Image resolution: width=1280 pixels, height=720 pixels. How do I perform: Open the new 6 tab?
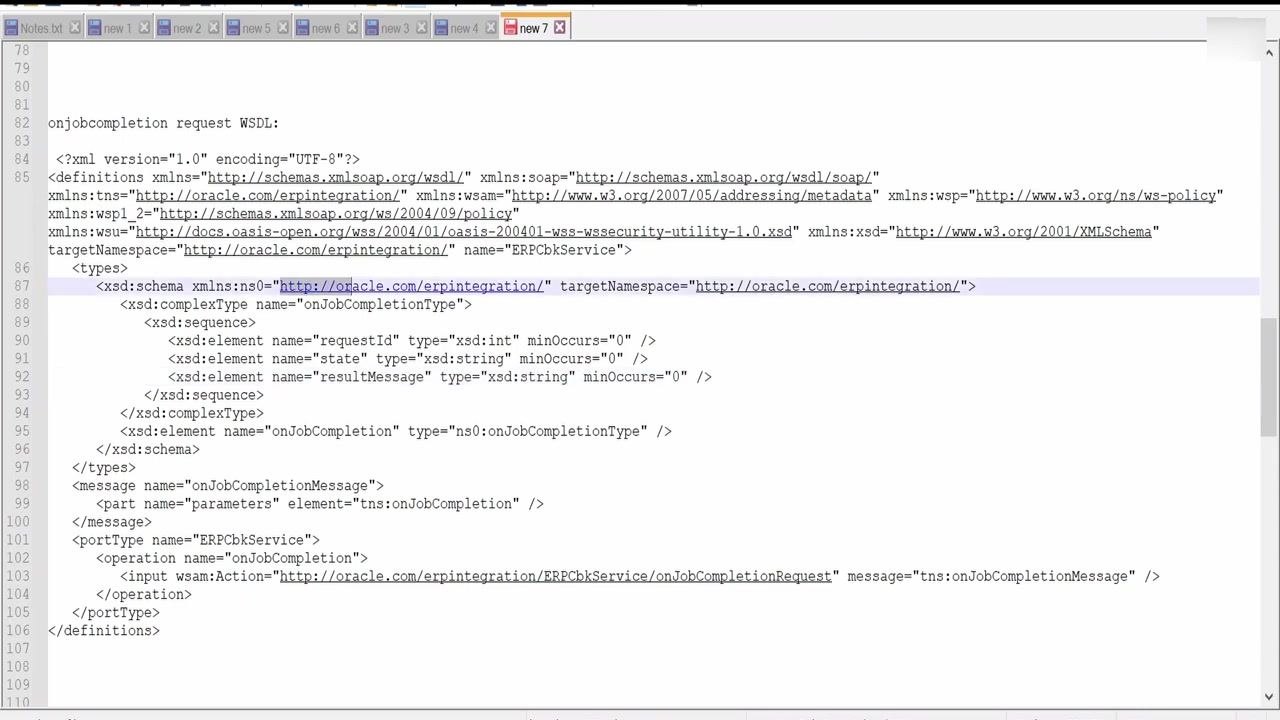pos(325,28)
